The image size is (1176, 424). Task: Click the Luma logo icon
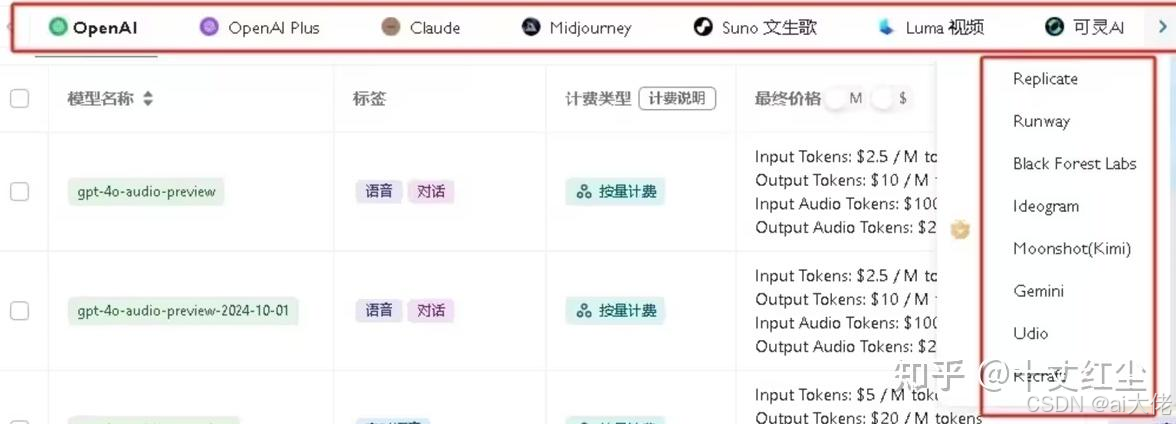pos(887,28)
